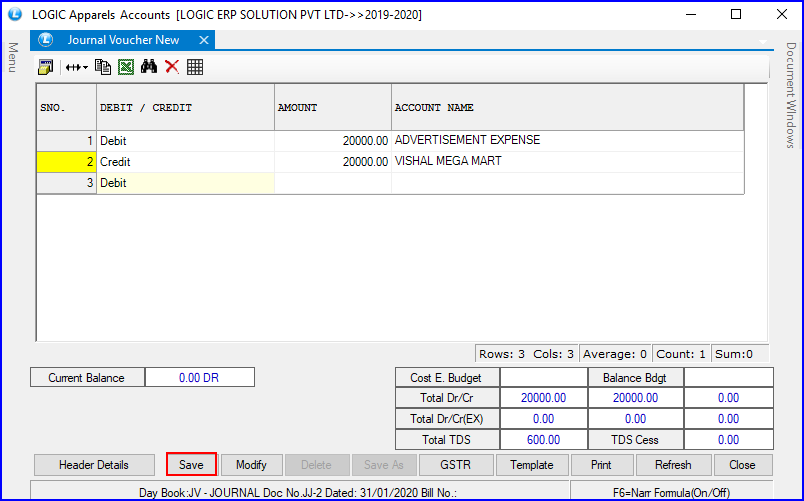Click the Sum:0 status box
The height and width of the screenshot is (501, 804).
pyautogui.click(x=740, y=354)
